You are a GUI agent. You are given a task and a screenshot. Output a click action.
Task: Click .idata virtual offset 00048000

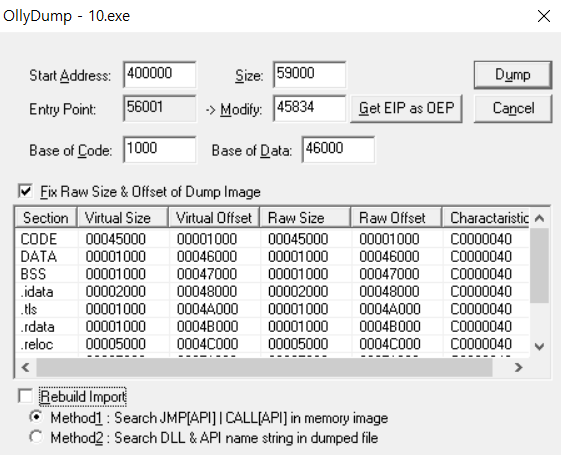(207, 292)
